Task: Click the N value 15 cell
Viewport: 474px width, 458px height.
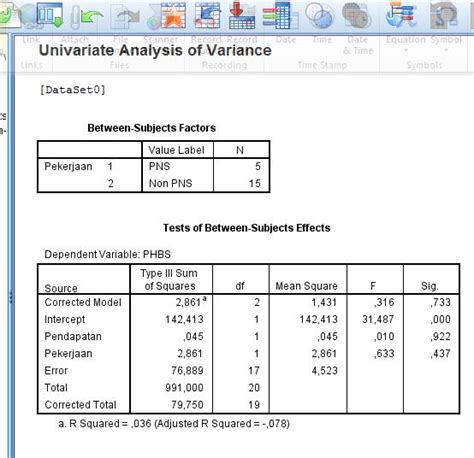Action: point(255,183)
